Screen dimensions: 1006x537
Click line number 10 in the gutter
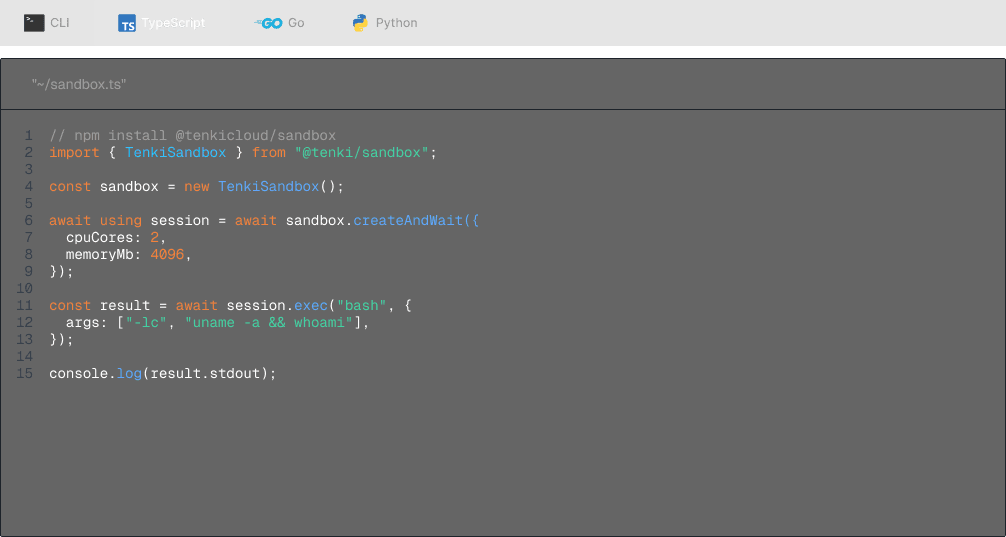click(x=25, y=288)
